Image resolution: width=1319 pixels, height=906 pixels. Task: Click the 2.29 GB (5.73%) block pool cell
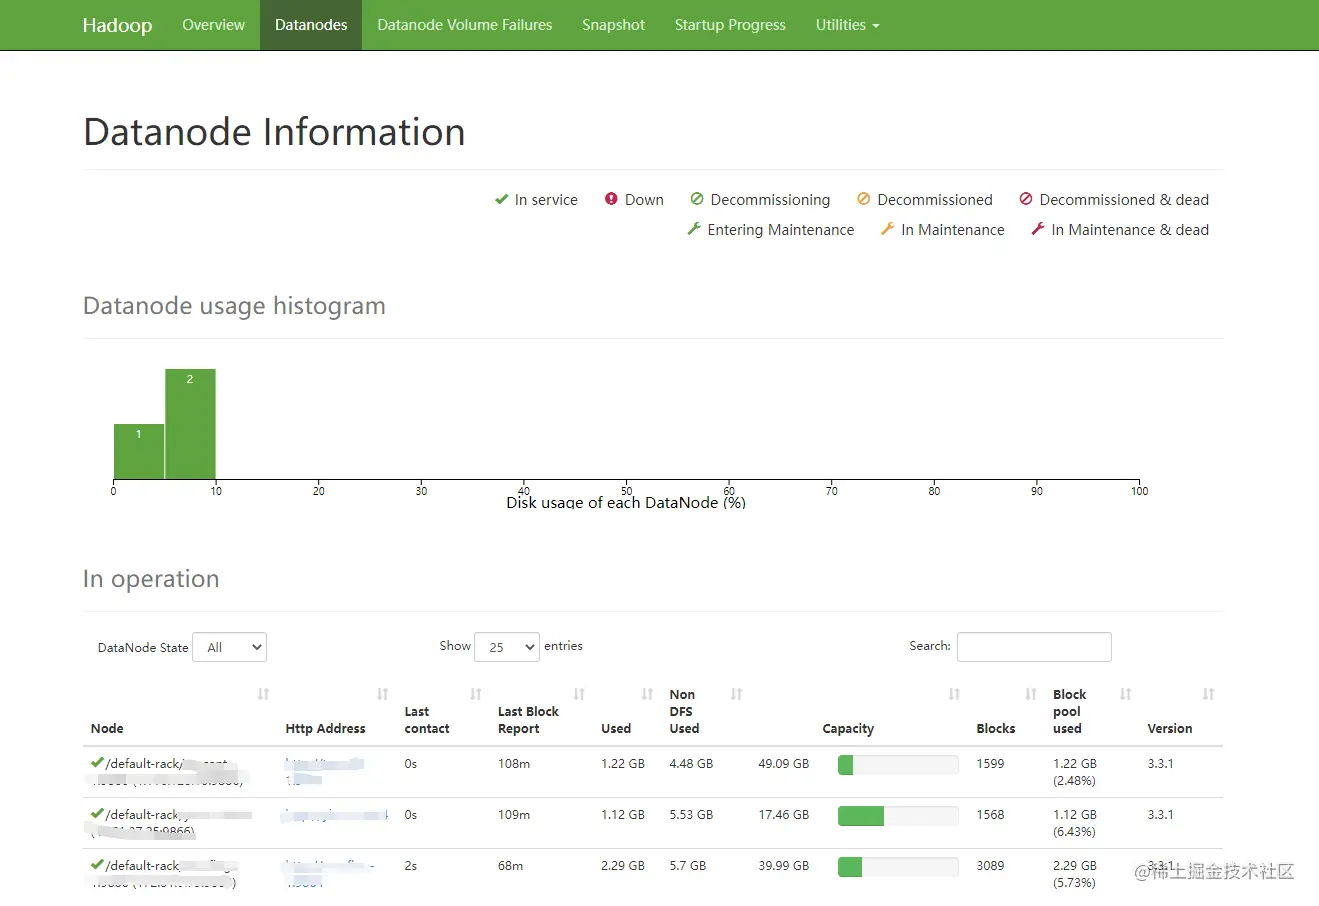pyautogui.click(x=1075, y=874)
